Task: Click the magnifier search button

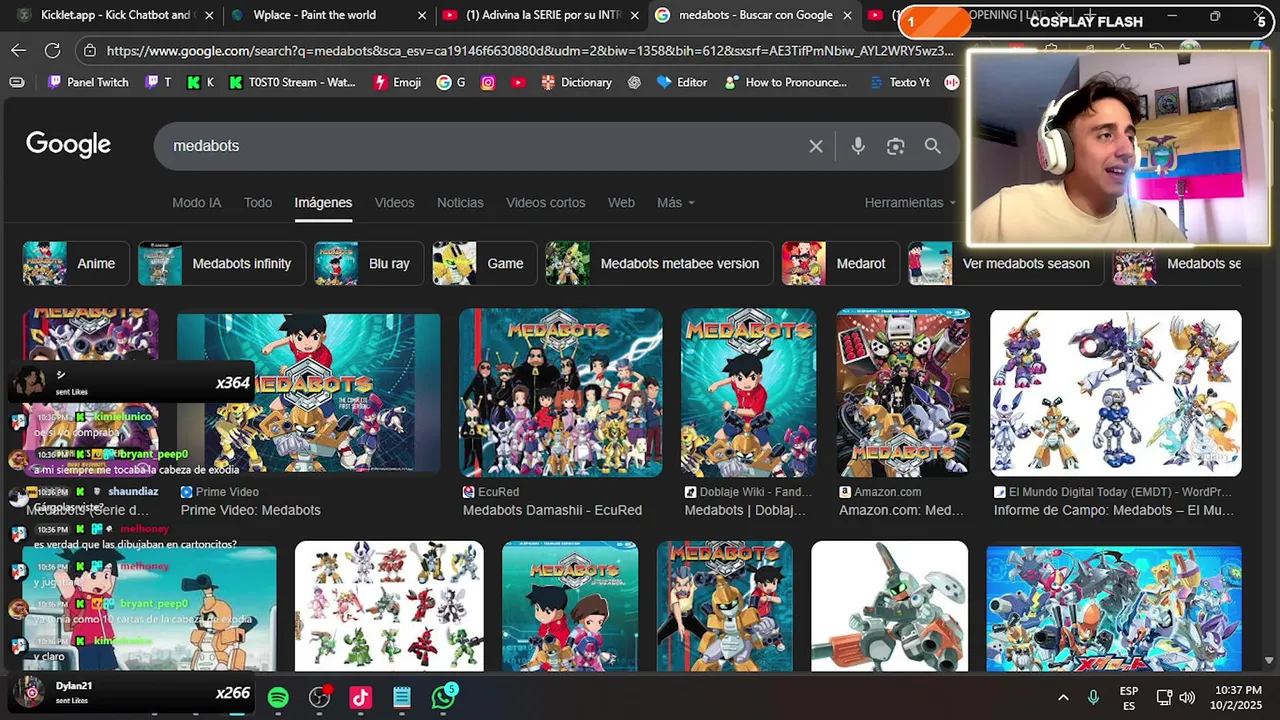Action: pyautogui.click(x=933, y=146)
